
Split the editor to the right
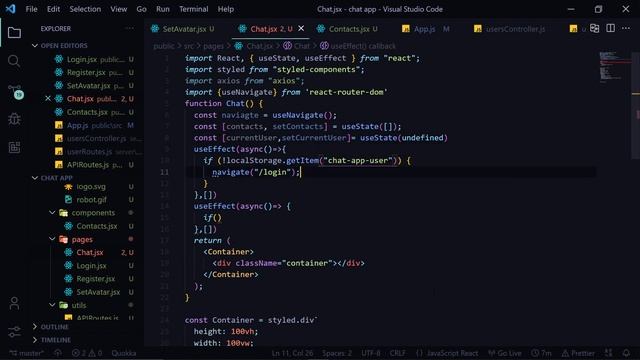point(611,29)
